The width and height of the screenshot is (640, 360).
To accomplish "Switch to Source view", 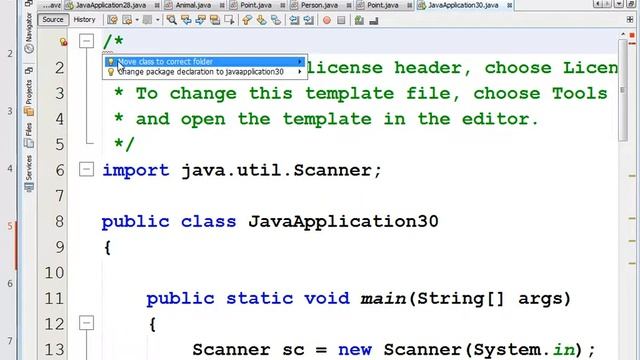I will (53, 20).
